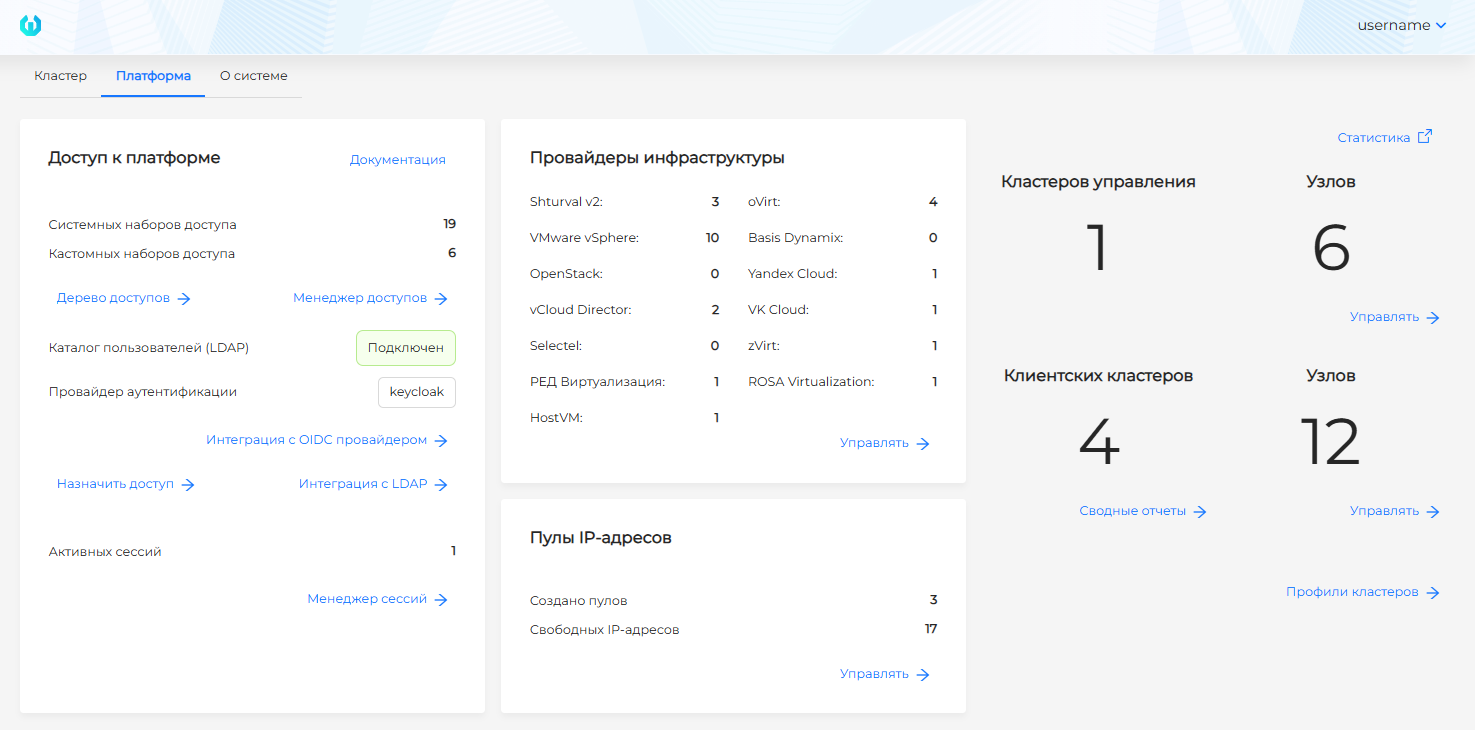The image size is (1475, 730).
Task: Open the Документация link
Action: pyautogui.click(x=397, y=160)
